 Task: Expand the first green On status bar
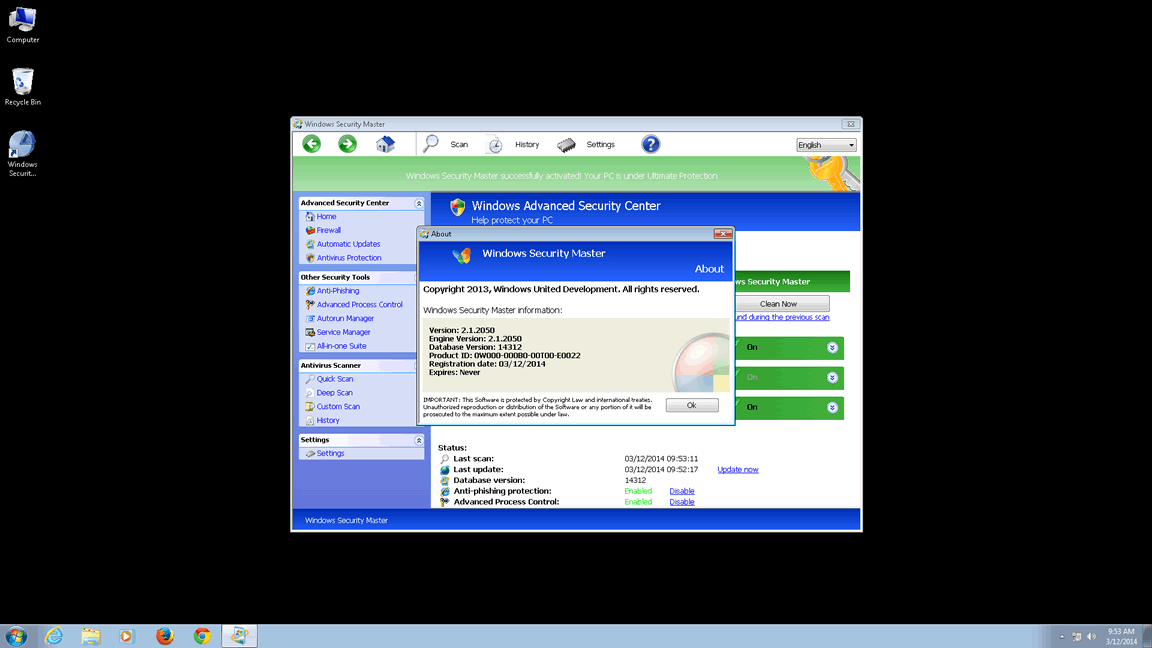click(x=832, y=348)
